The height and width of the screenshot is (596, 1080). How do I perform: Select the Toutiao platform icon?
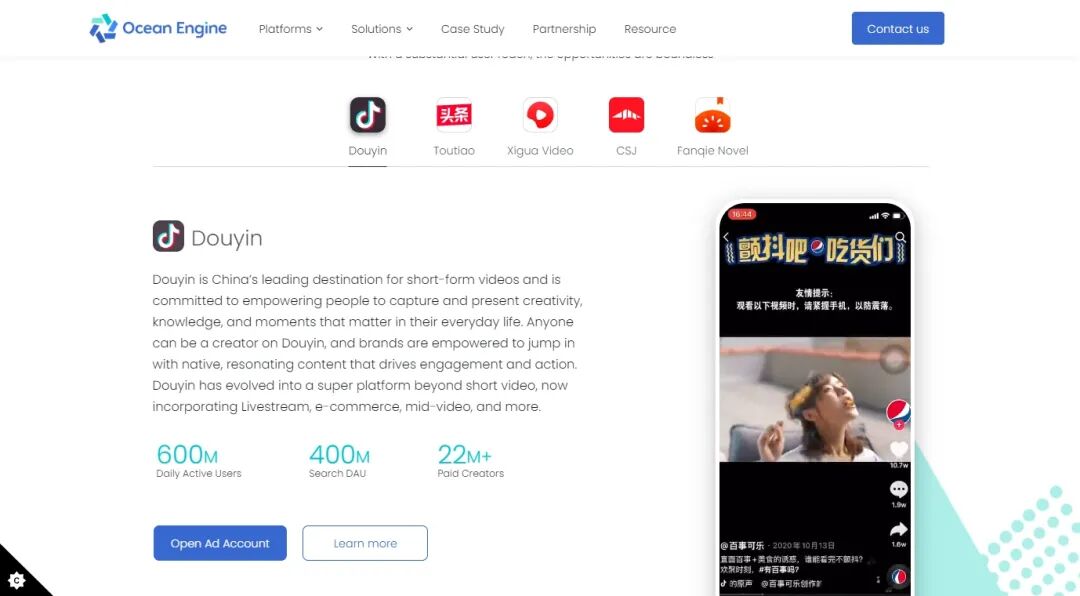[x=454, y=115]
